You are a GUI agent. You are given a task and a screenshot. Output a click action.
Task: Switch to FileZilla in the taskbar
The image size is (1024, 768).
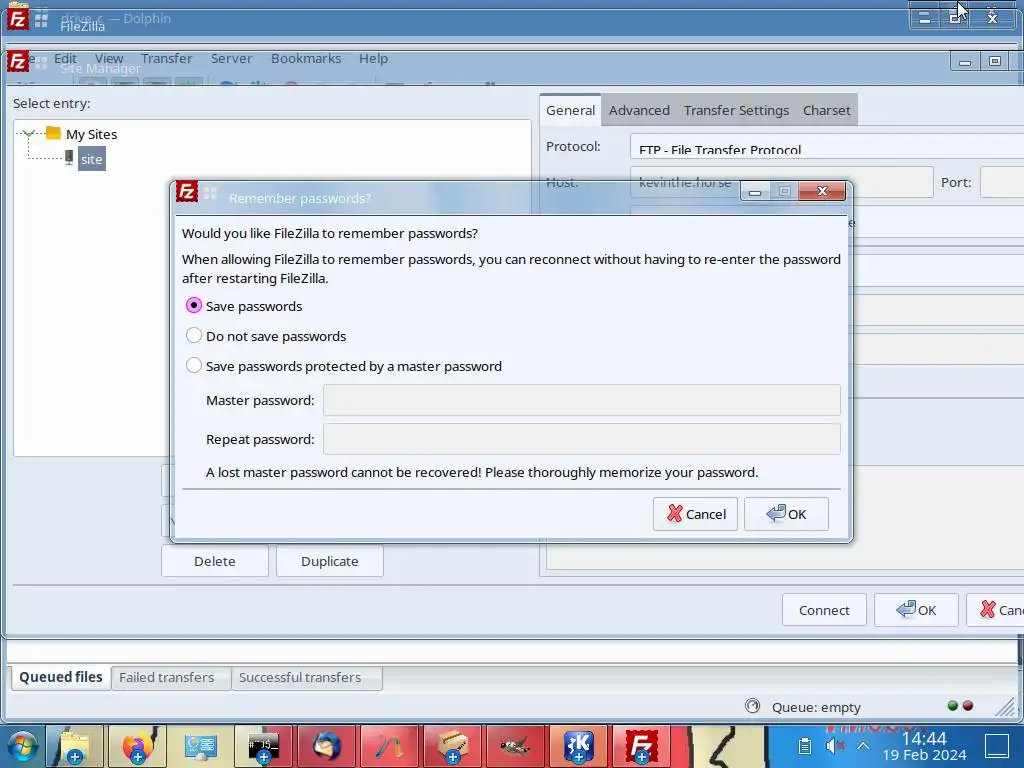[641, 746]
